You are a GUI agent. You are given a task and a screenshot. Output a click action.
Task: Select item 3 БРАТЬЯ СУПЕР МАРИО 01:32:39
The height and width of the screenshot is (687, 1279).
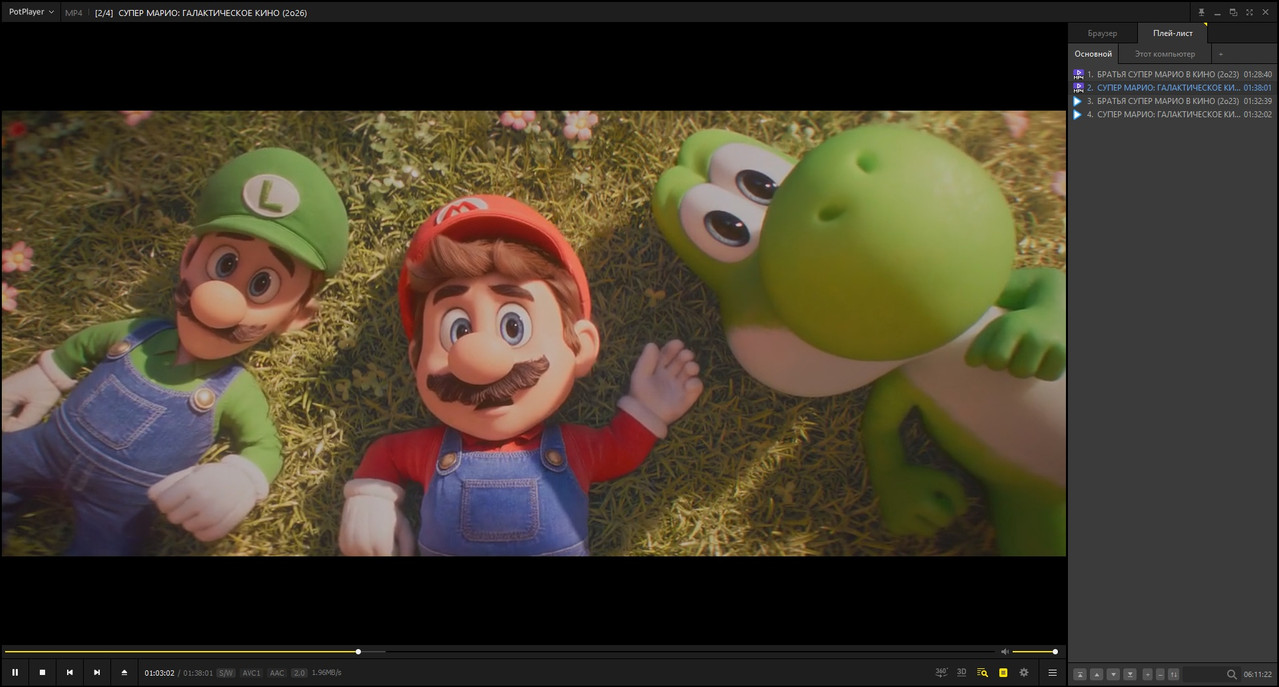click(1172, 101)
